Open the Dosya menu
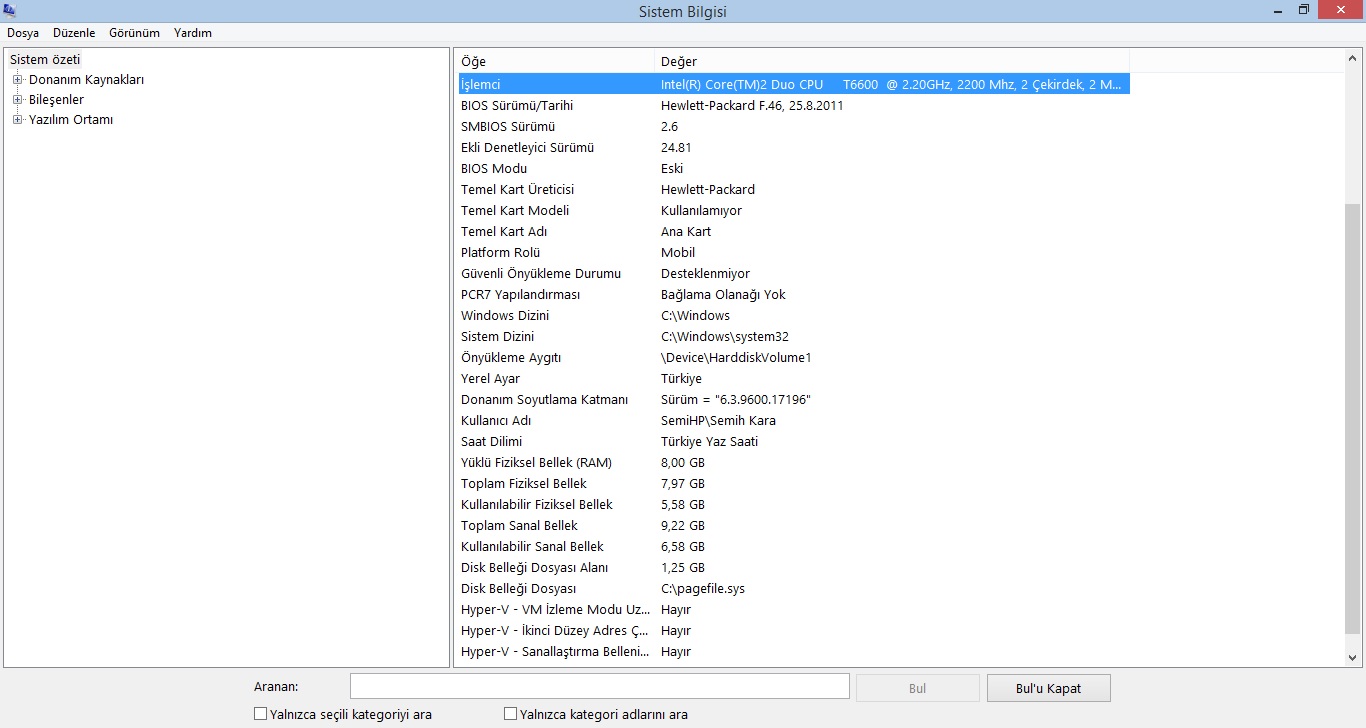Screen dimensions: 1366x728 (x=23, y=33)
